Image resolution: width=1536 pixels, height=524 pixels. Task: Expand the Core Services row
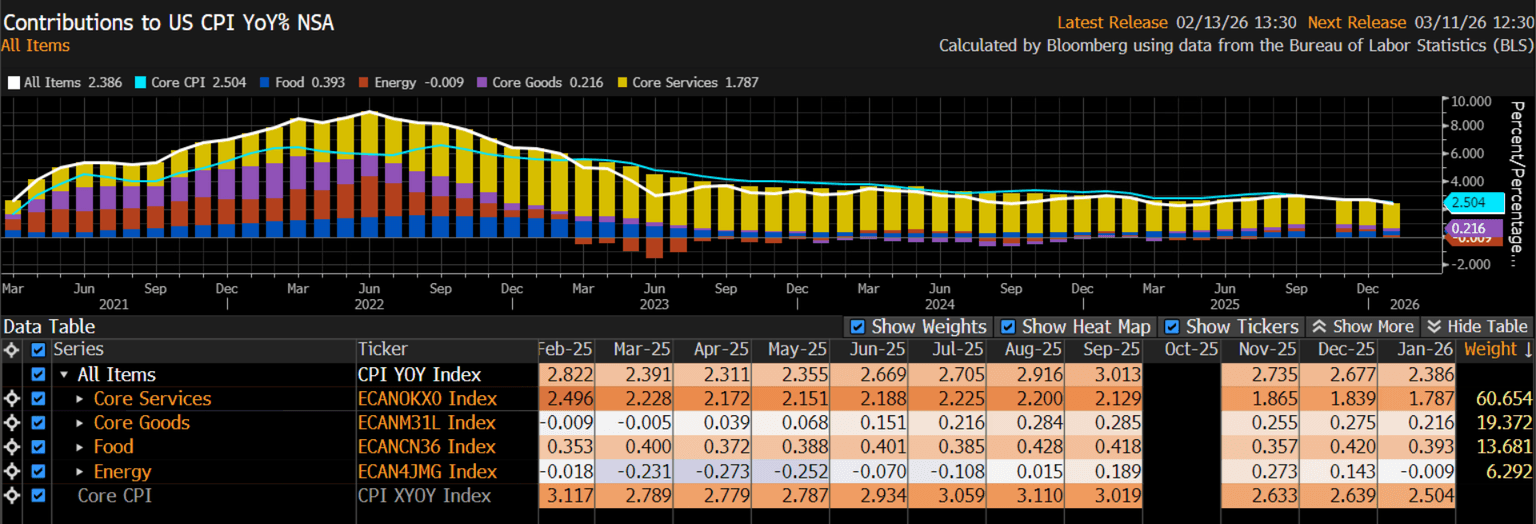(80, 399)
